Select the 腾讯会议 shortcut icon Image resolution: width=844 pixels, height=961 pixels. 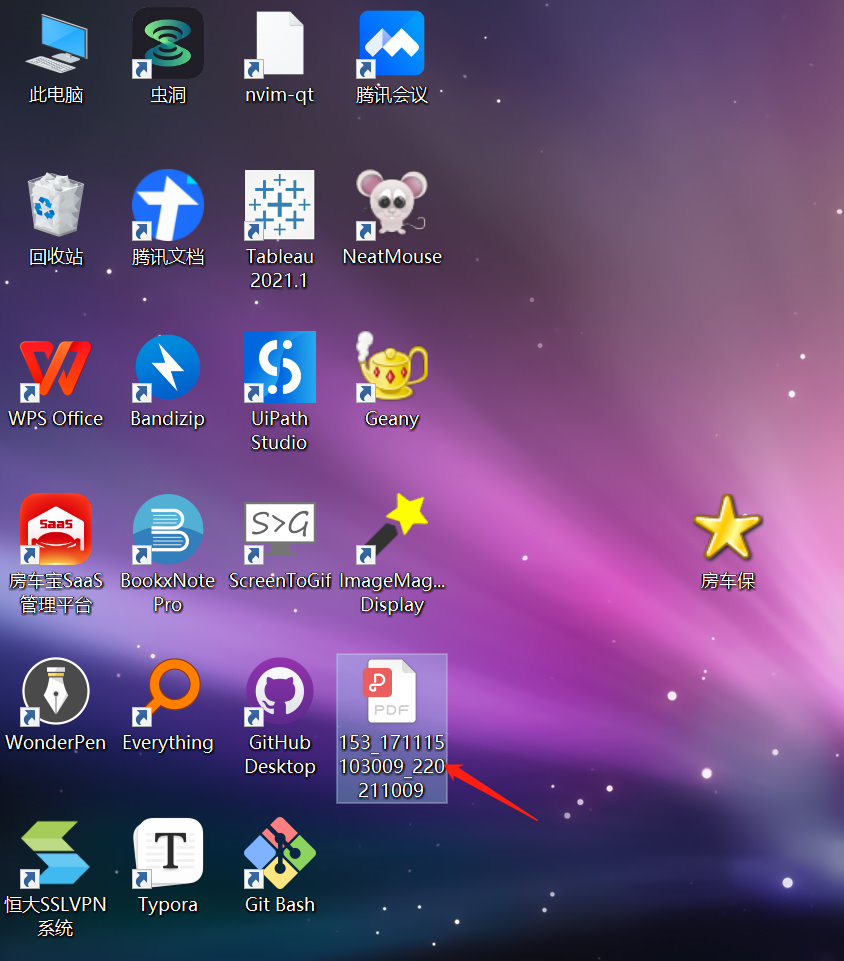pos(392,43)
